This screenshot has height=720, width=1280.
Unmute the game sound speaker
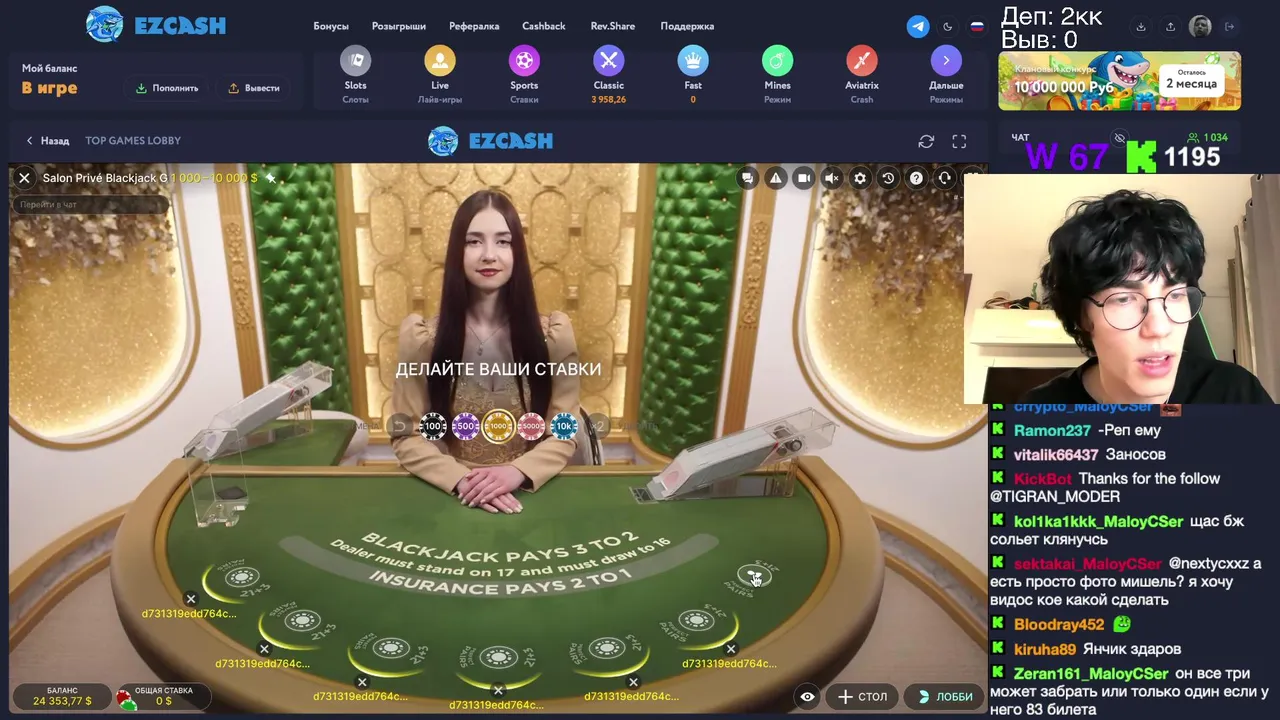point(831,178)
